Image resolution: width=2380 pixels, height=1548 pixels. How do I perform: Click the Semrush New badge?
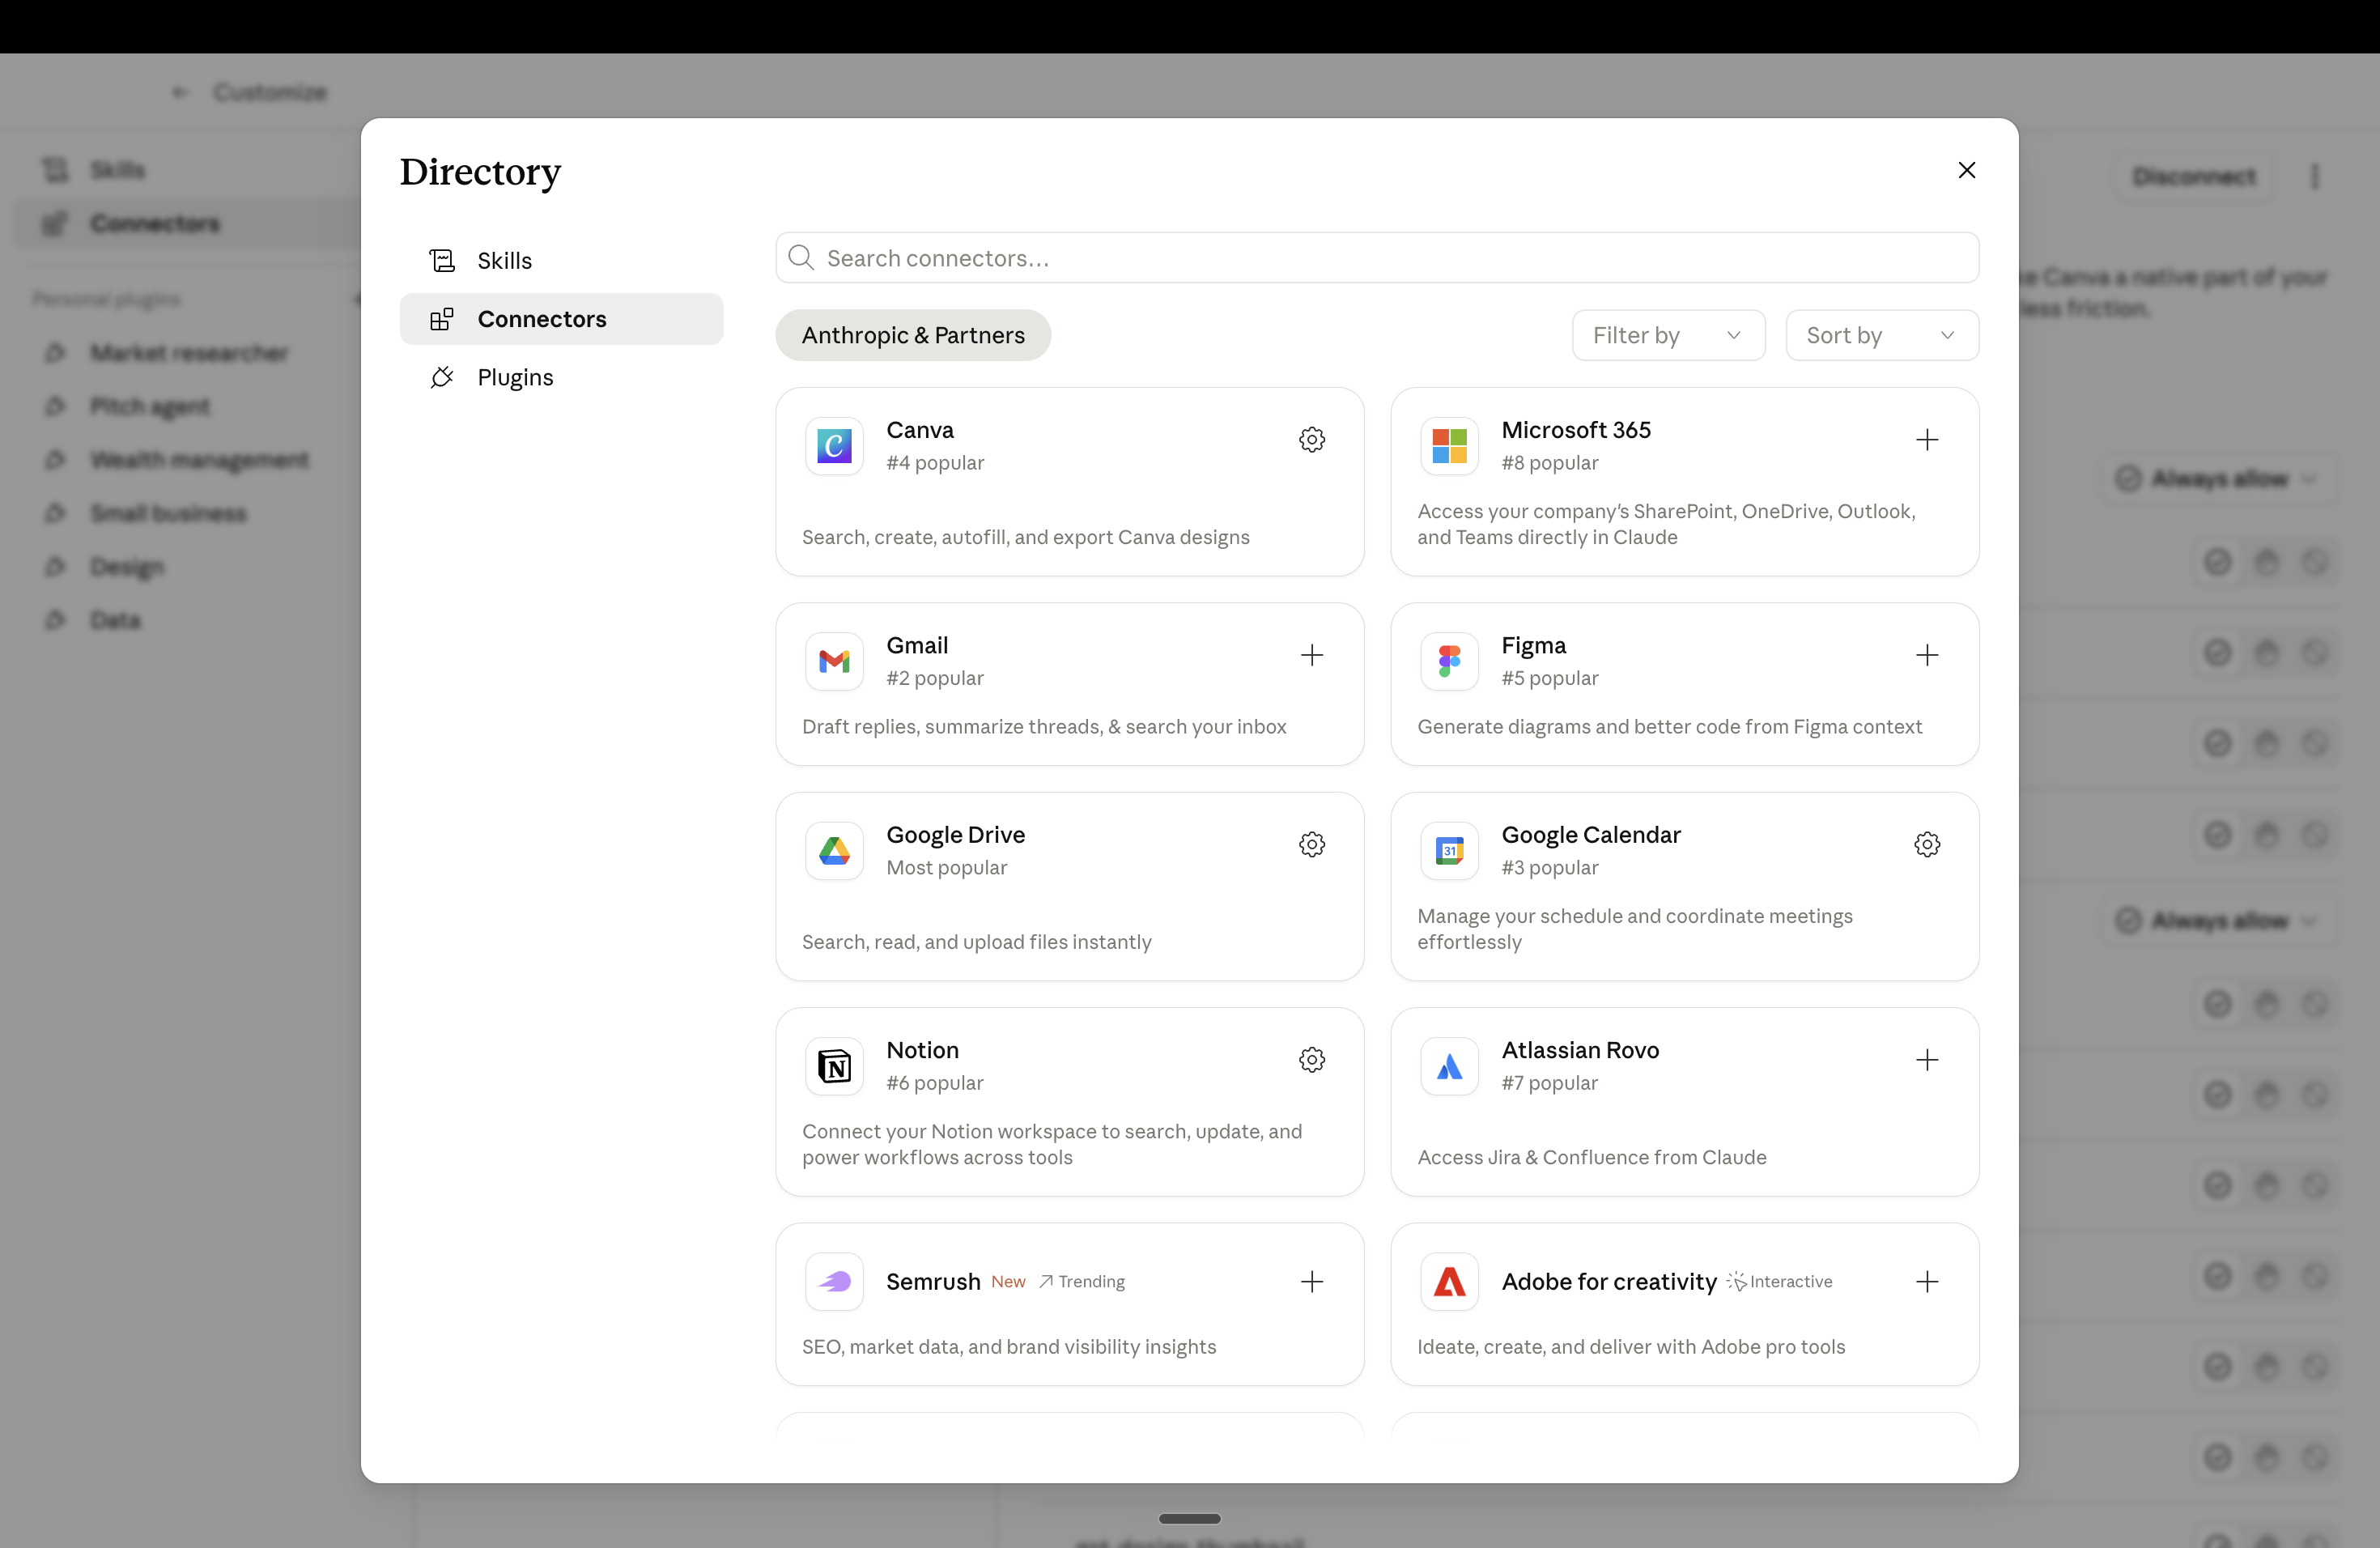(x=1008, y=1282)
